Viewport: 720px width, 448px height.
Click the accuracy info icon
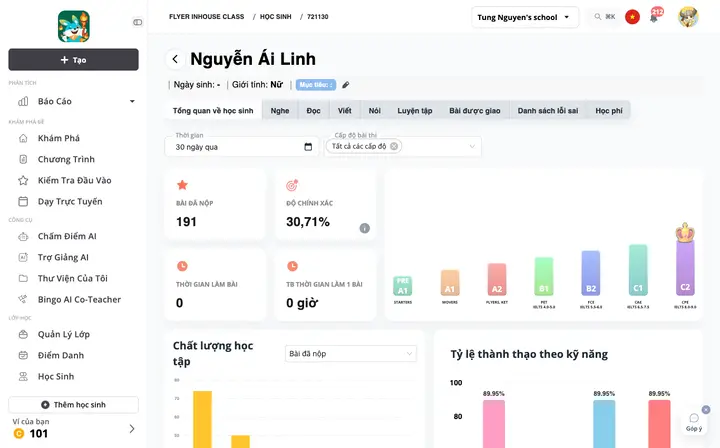click(365, 228)
